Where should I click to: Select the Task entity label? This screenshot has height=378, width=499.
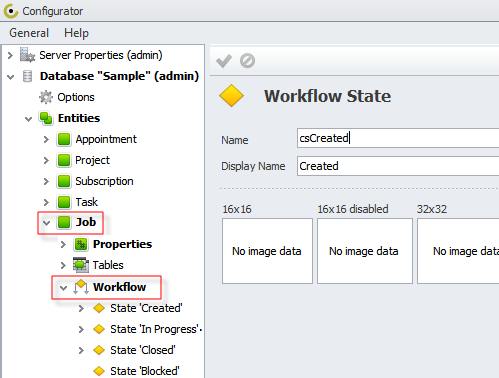pos(87,202)
